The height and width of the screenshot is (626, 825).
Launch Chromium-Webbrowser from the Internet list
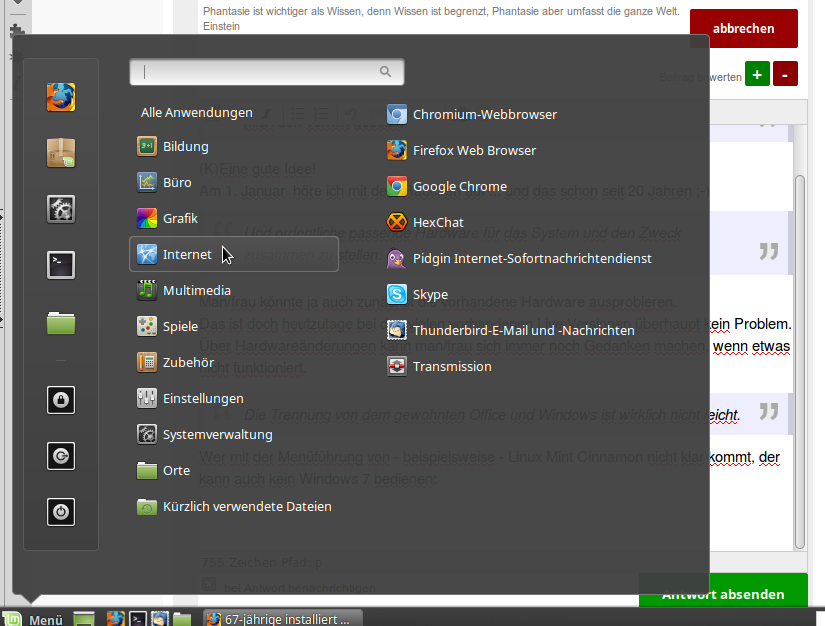471,114
